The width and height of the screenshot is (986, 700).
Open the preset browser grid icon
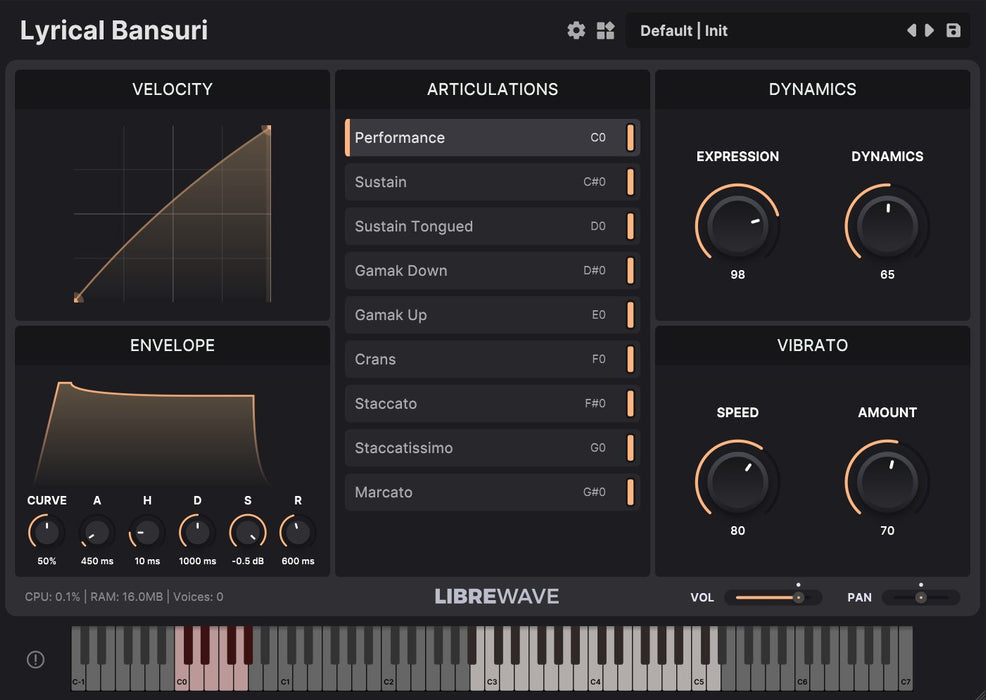click(x=605, y=31)
